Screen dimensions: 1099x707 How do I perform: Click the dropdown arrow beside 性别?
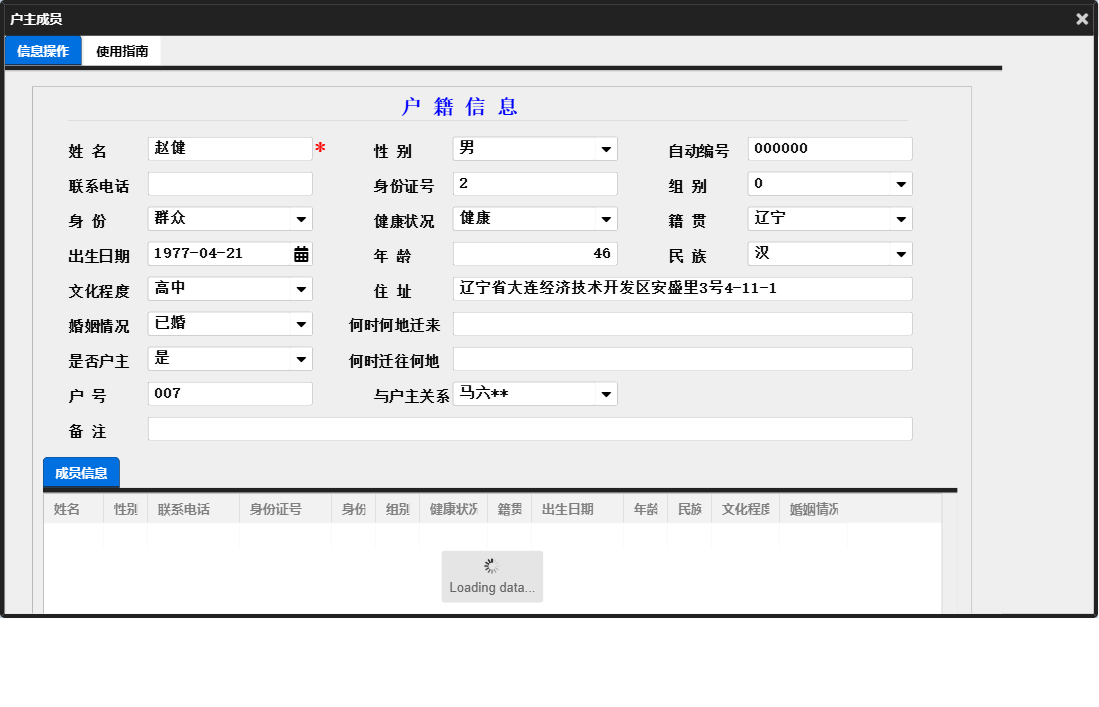606,148
